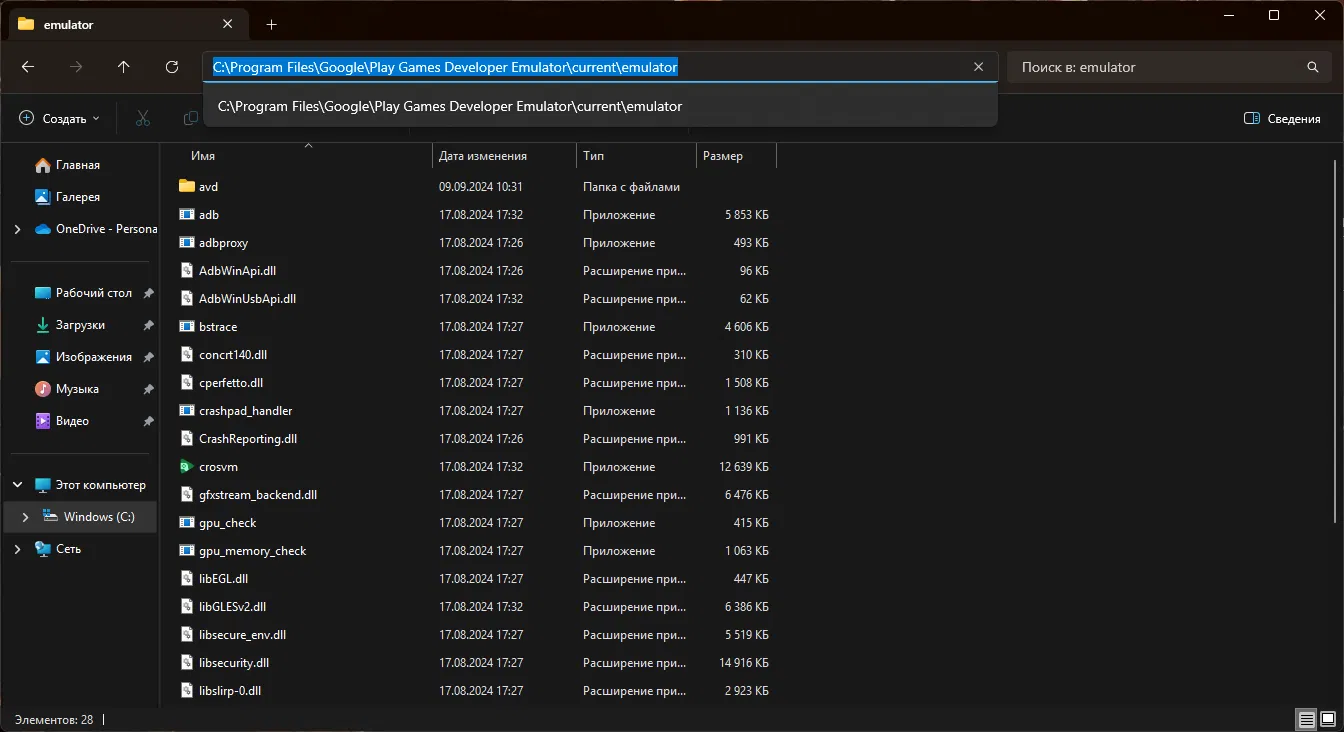Select the bstrace application icon

pyautogui.click(x=186, y=327)
